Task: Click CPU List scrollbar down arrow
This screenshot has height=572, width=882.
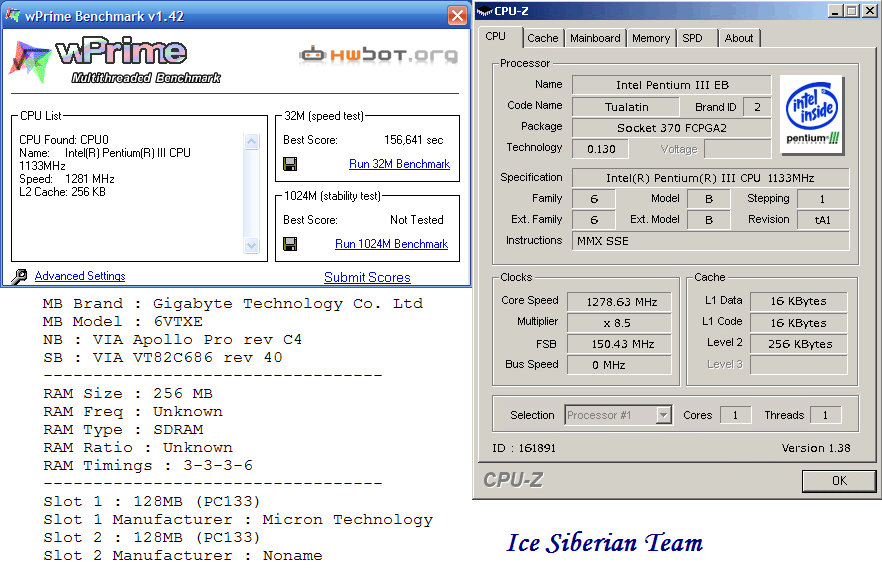Action: pyautogui.click(x=251, y=245)
